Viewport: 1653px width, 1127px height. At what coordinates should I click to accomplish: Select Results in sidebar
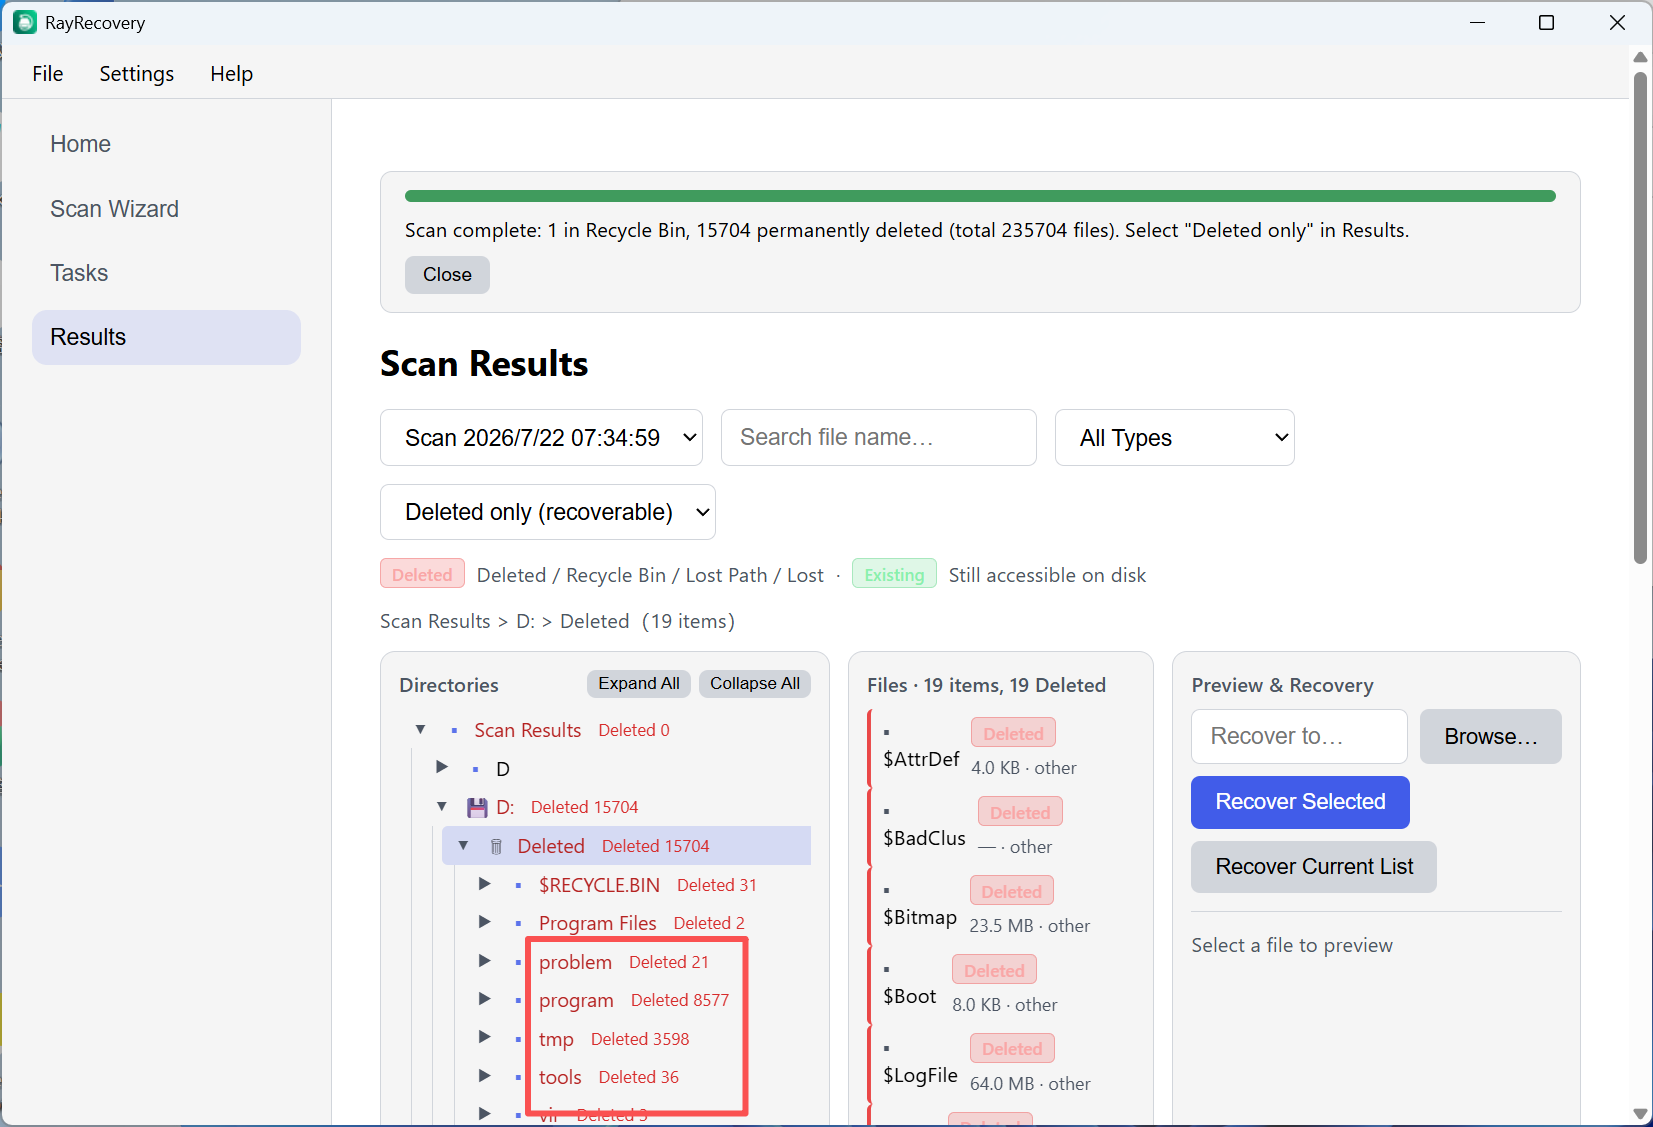tap(166, 337)
